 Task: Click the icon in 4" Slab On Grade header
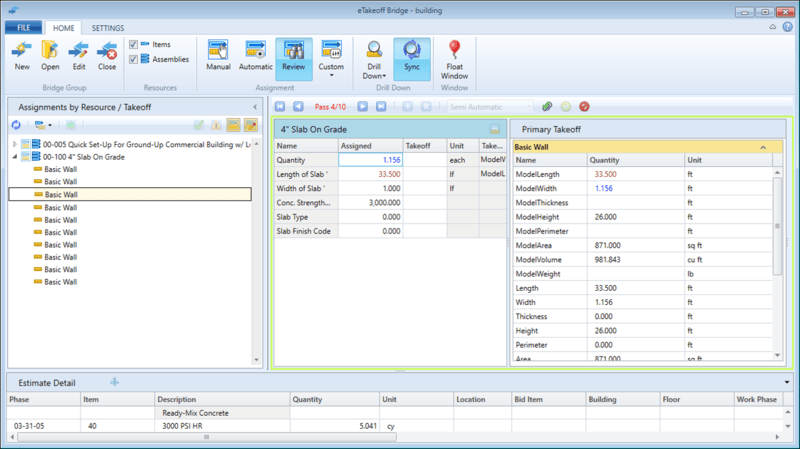pos(495,129)
